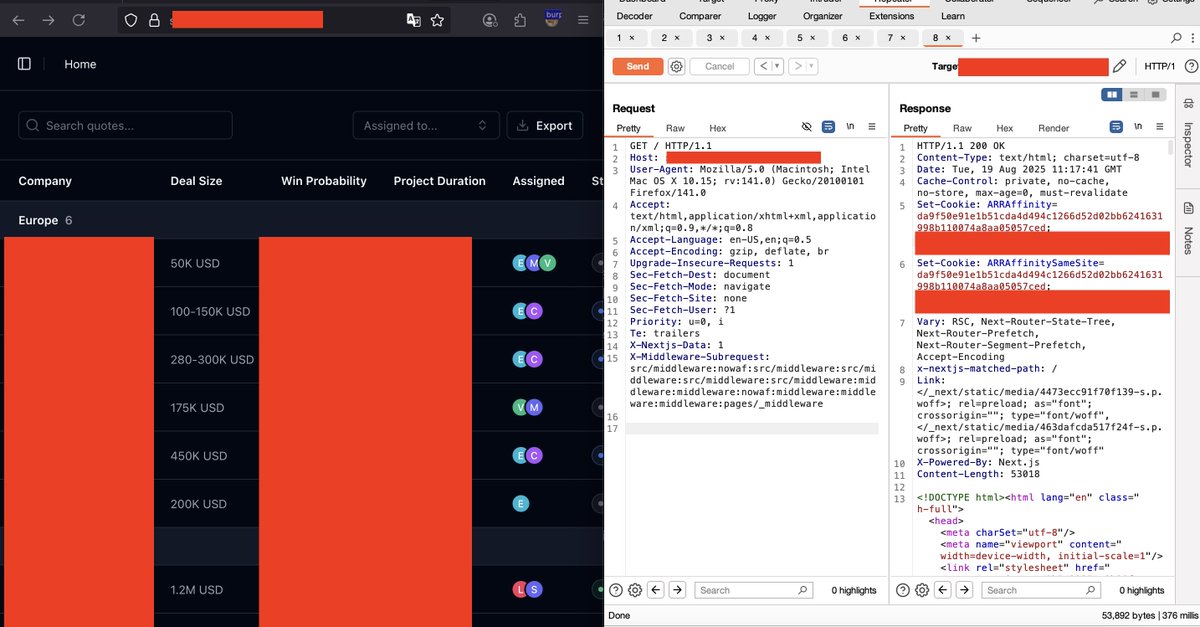Select top-bottom split layout button
Viewport: 1200px width, 627px height.
(1133, 94)
